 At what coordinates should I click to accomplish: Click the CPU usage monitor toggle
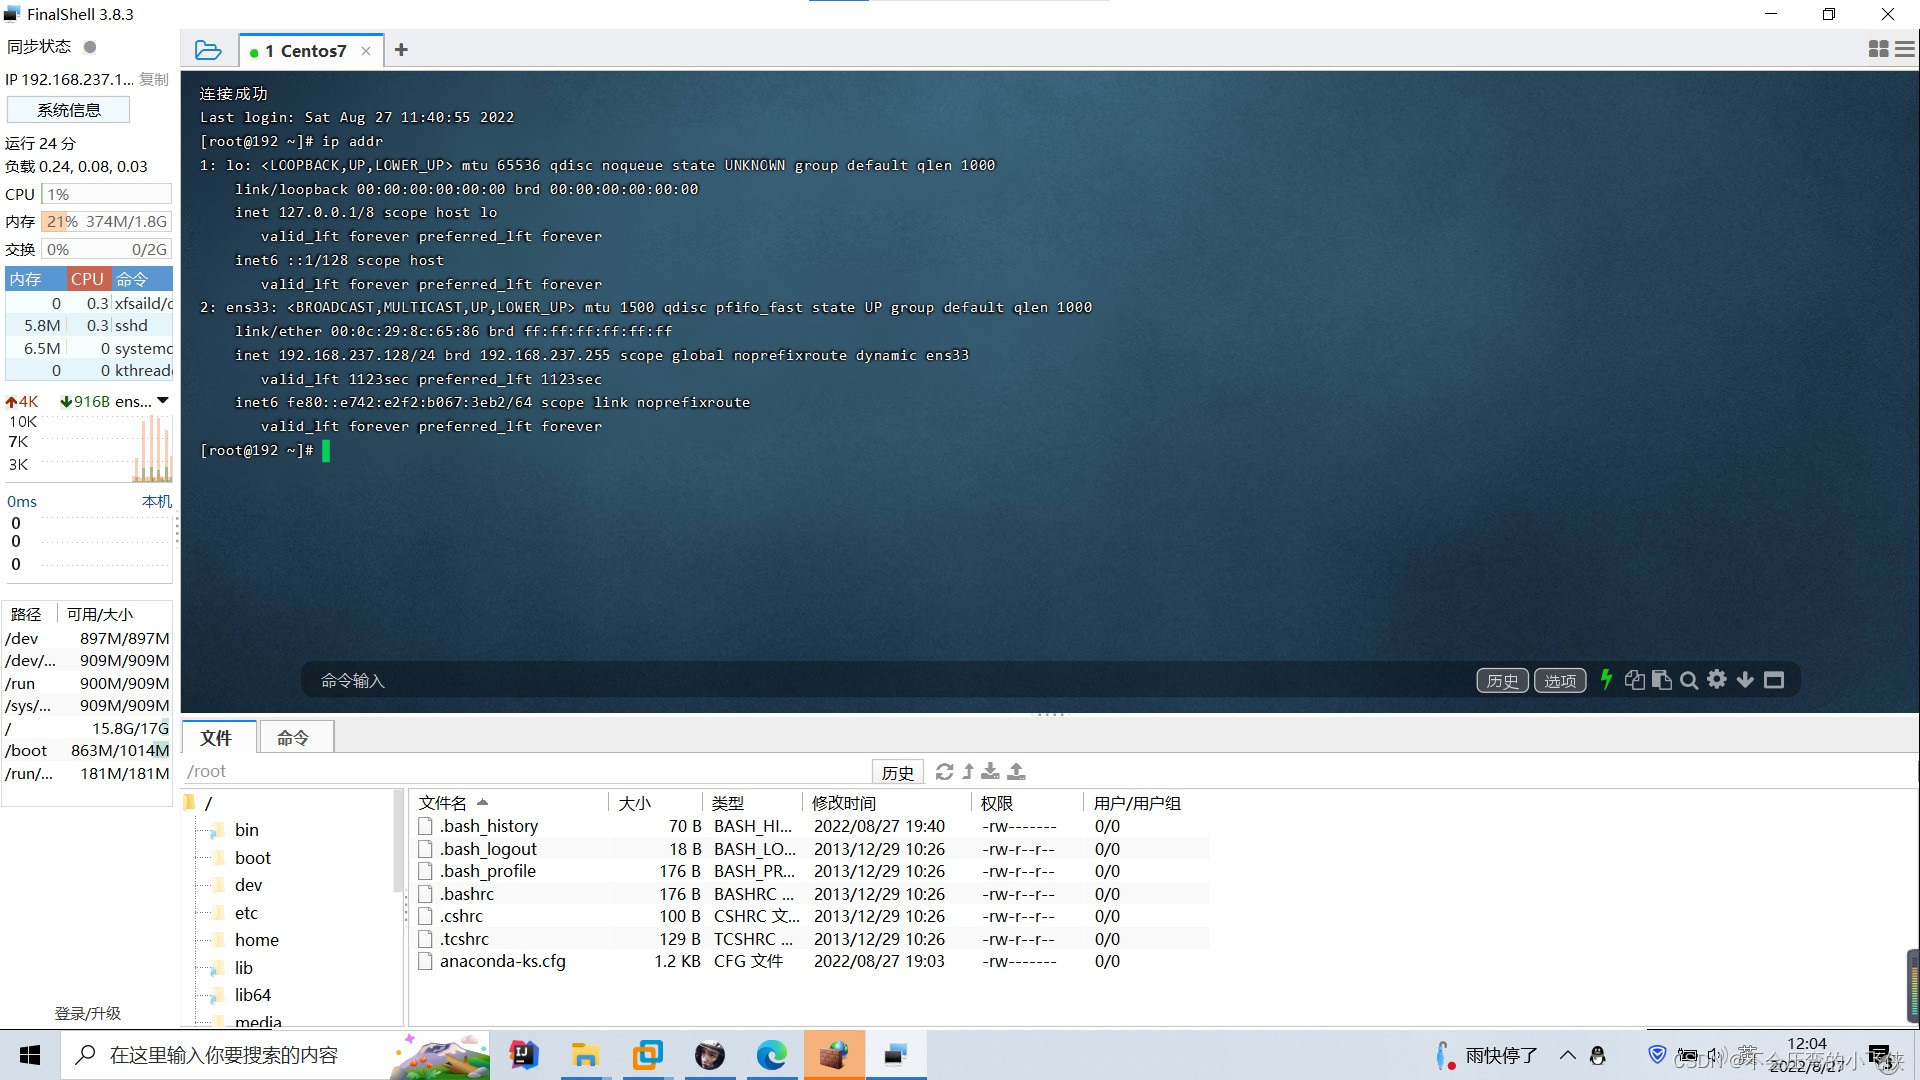86,280
